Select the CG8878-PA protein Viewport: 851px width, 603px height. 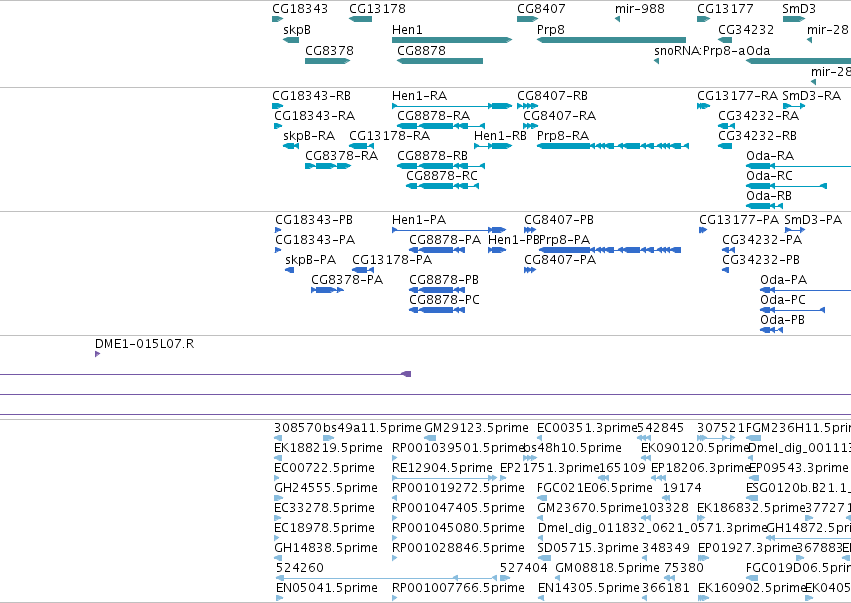[437, 250]
